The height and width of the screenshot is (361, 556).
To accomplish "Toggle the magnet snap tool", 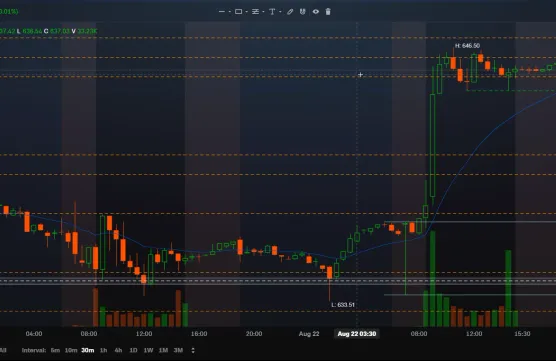I will coord(302,12).
